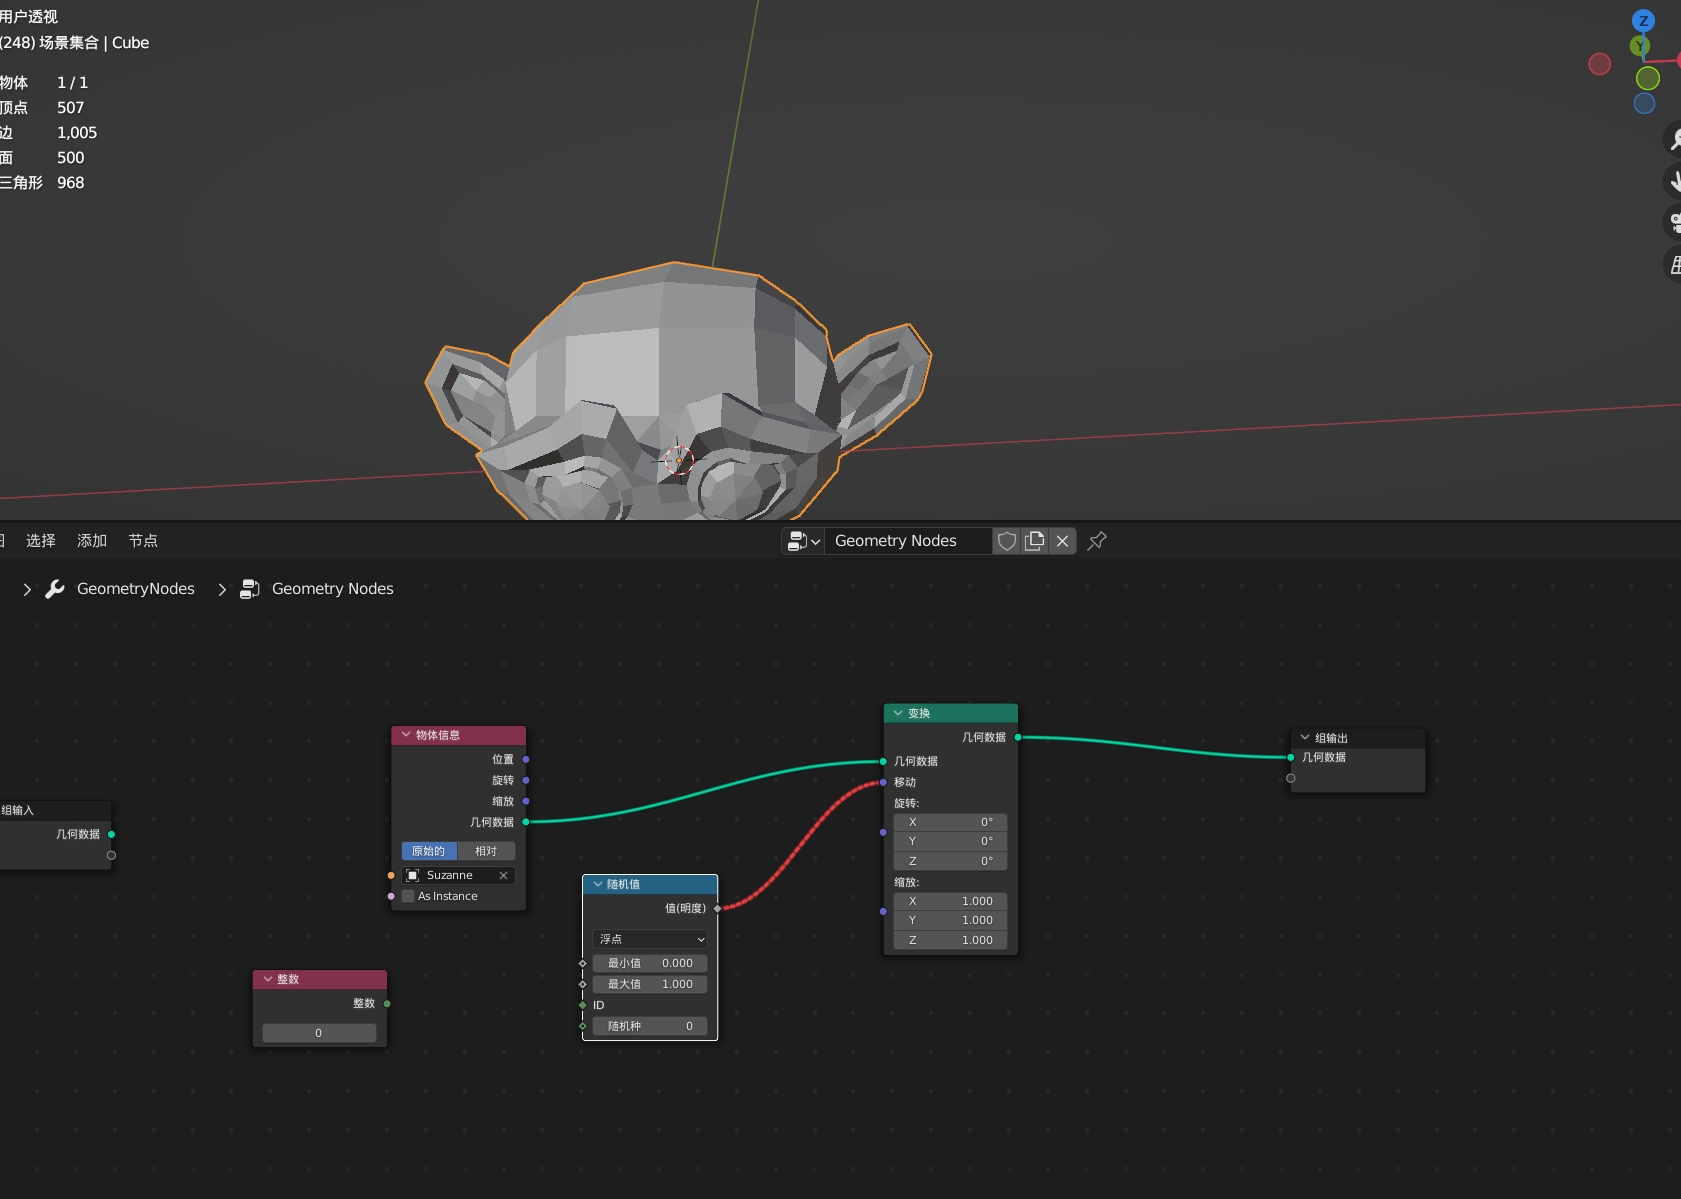This screenshot has width=1681, height=1199.
Task: Open the 添加 menu
Action: [92, 541]
